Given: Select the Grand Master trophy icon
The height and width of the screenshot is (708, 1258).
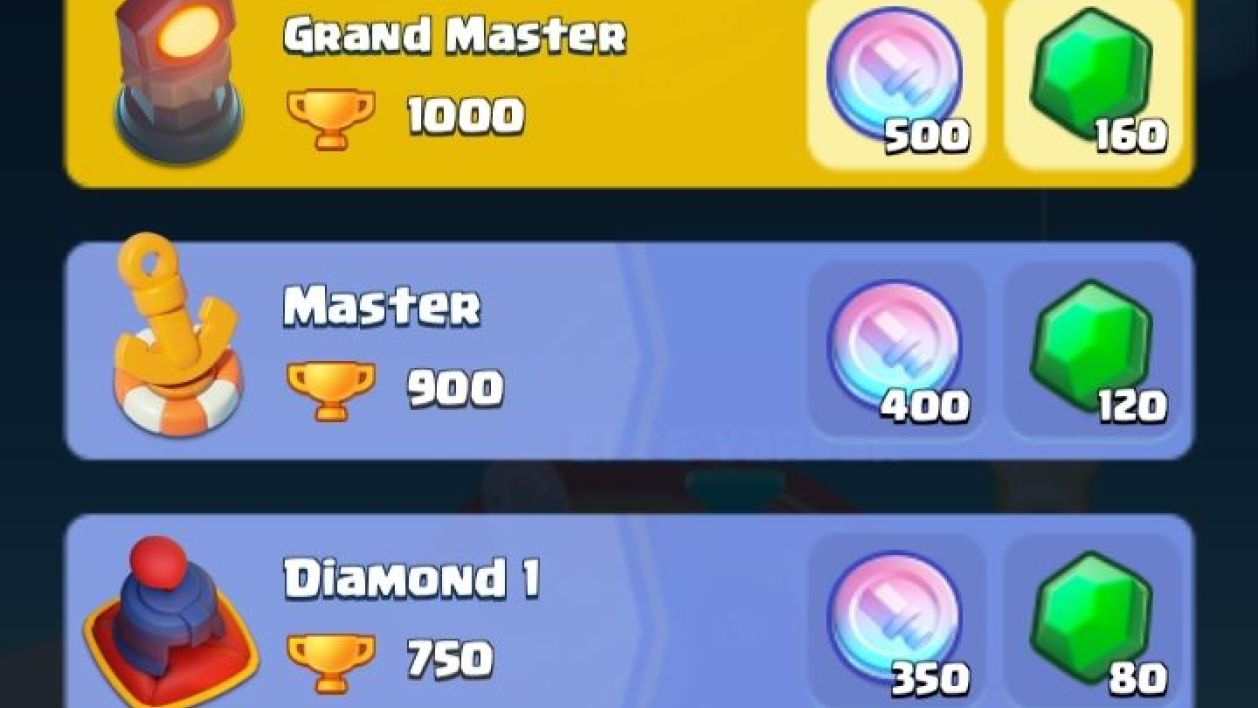Looking at the screenshot, I should (x=331, y=118).
